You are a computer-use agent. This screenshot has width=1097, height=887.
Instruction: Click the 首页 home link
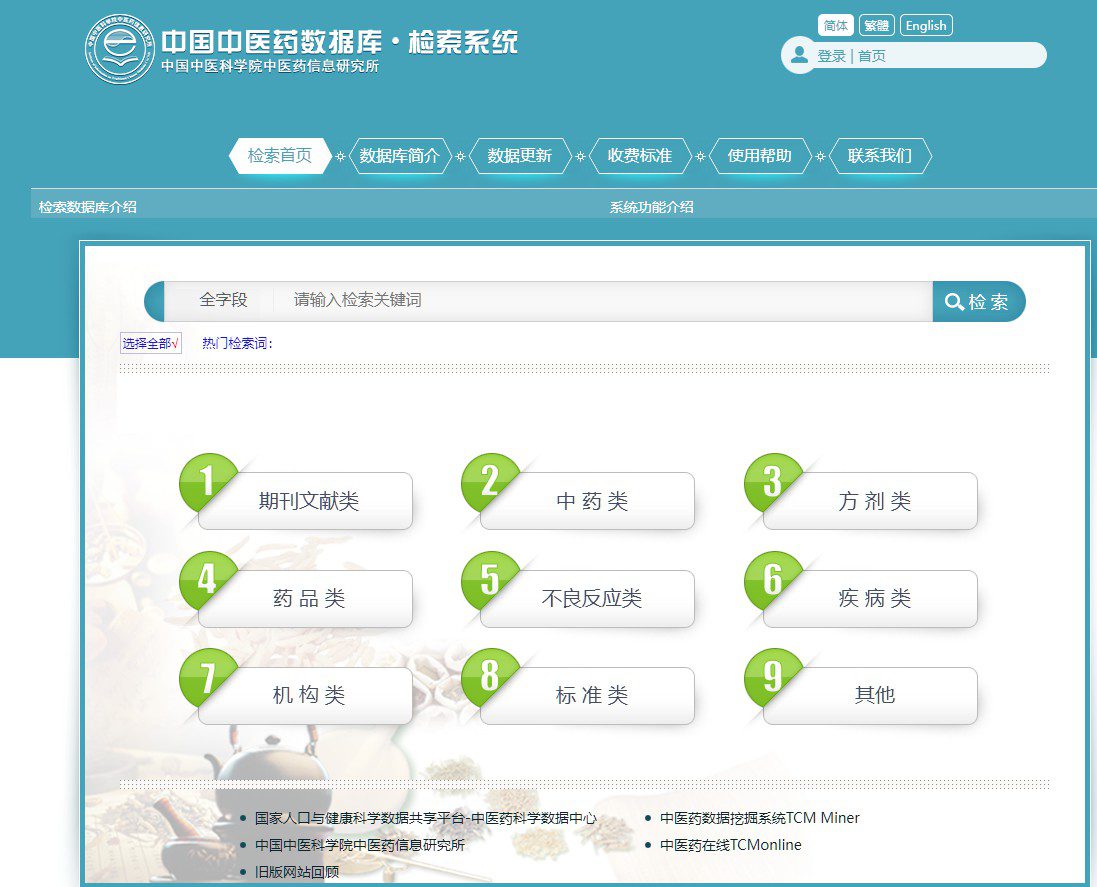(872, 56)
